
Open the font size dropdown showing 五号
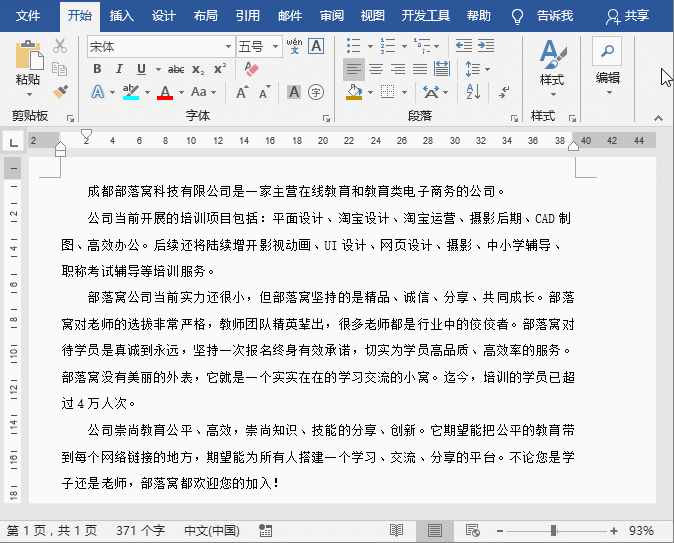pos(274,47)
